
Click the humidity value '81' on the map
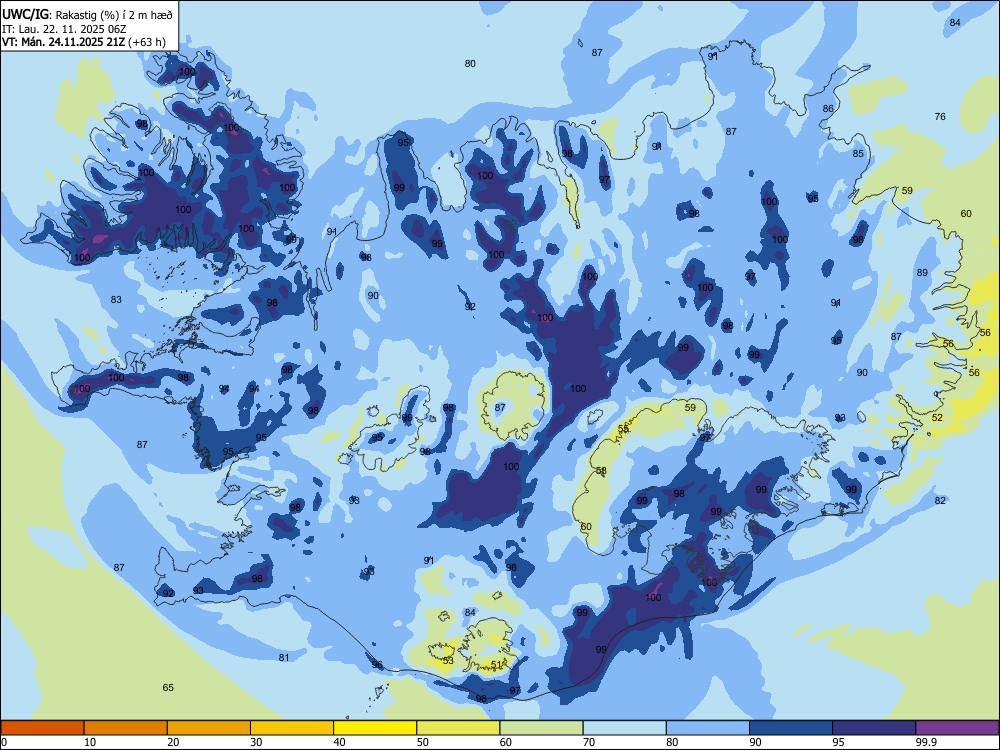point(284,658)
